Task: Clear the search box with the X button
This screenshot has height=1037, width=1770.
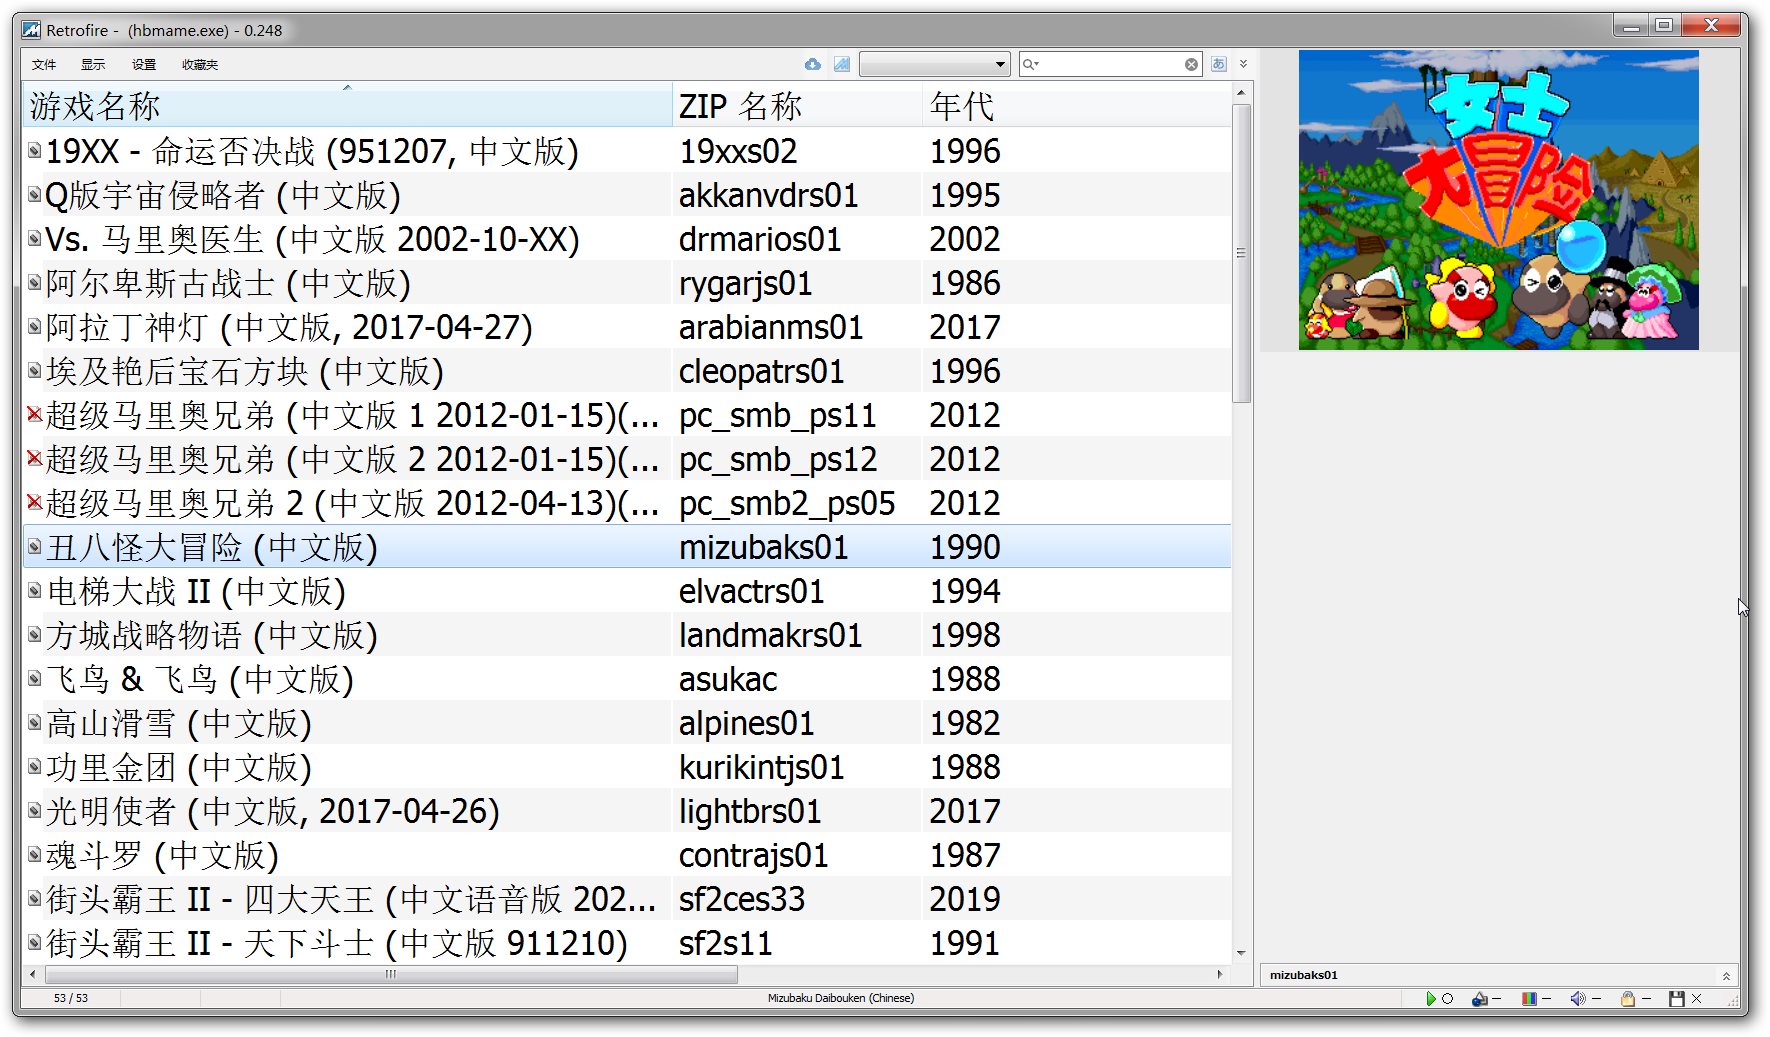Action: (1191, 64)
